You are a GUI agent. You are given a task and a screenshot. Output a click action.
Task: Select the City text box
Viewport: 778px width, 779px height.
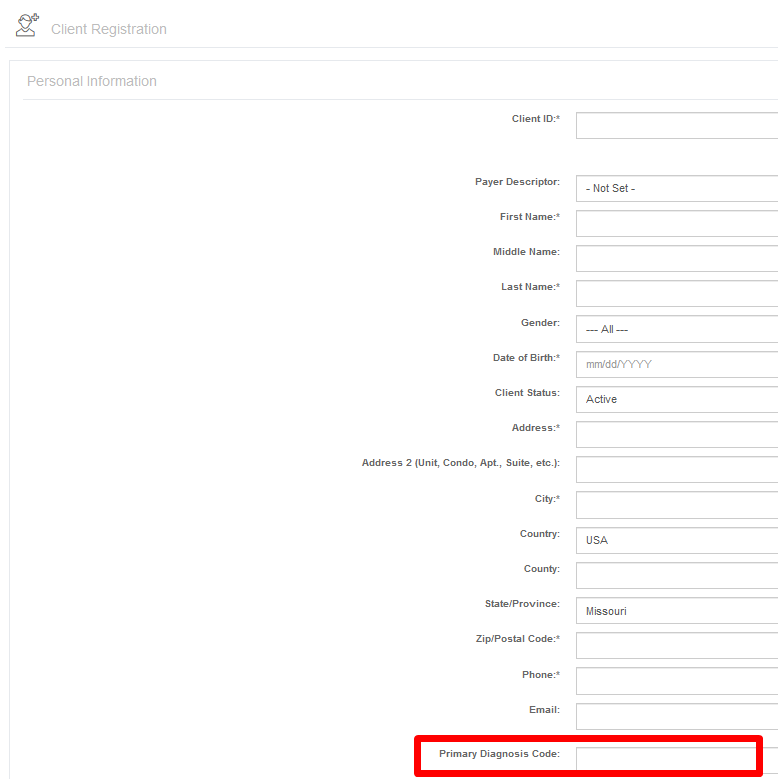[x=677, y=505]
